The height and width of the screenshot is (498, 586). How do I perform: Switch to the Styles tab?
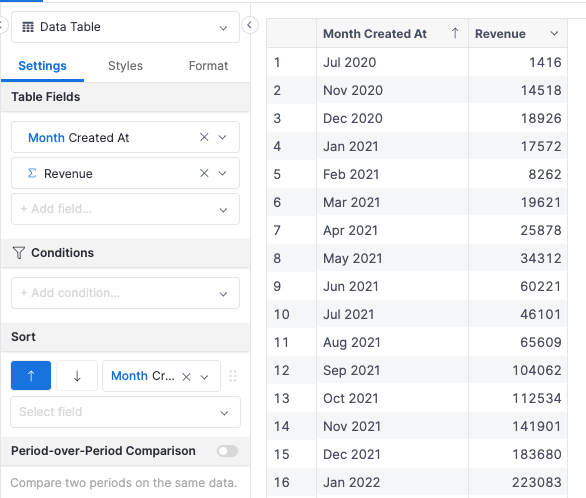(125, 66)
